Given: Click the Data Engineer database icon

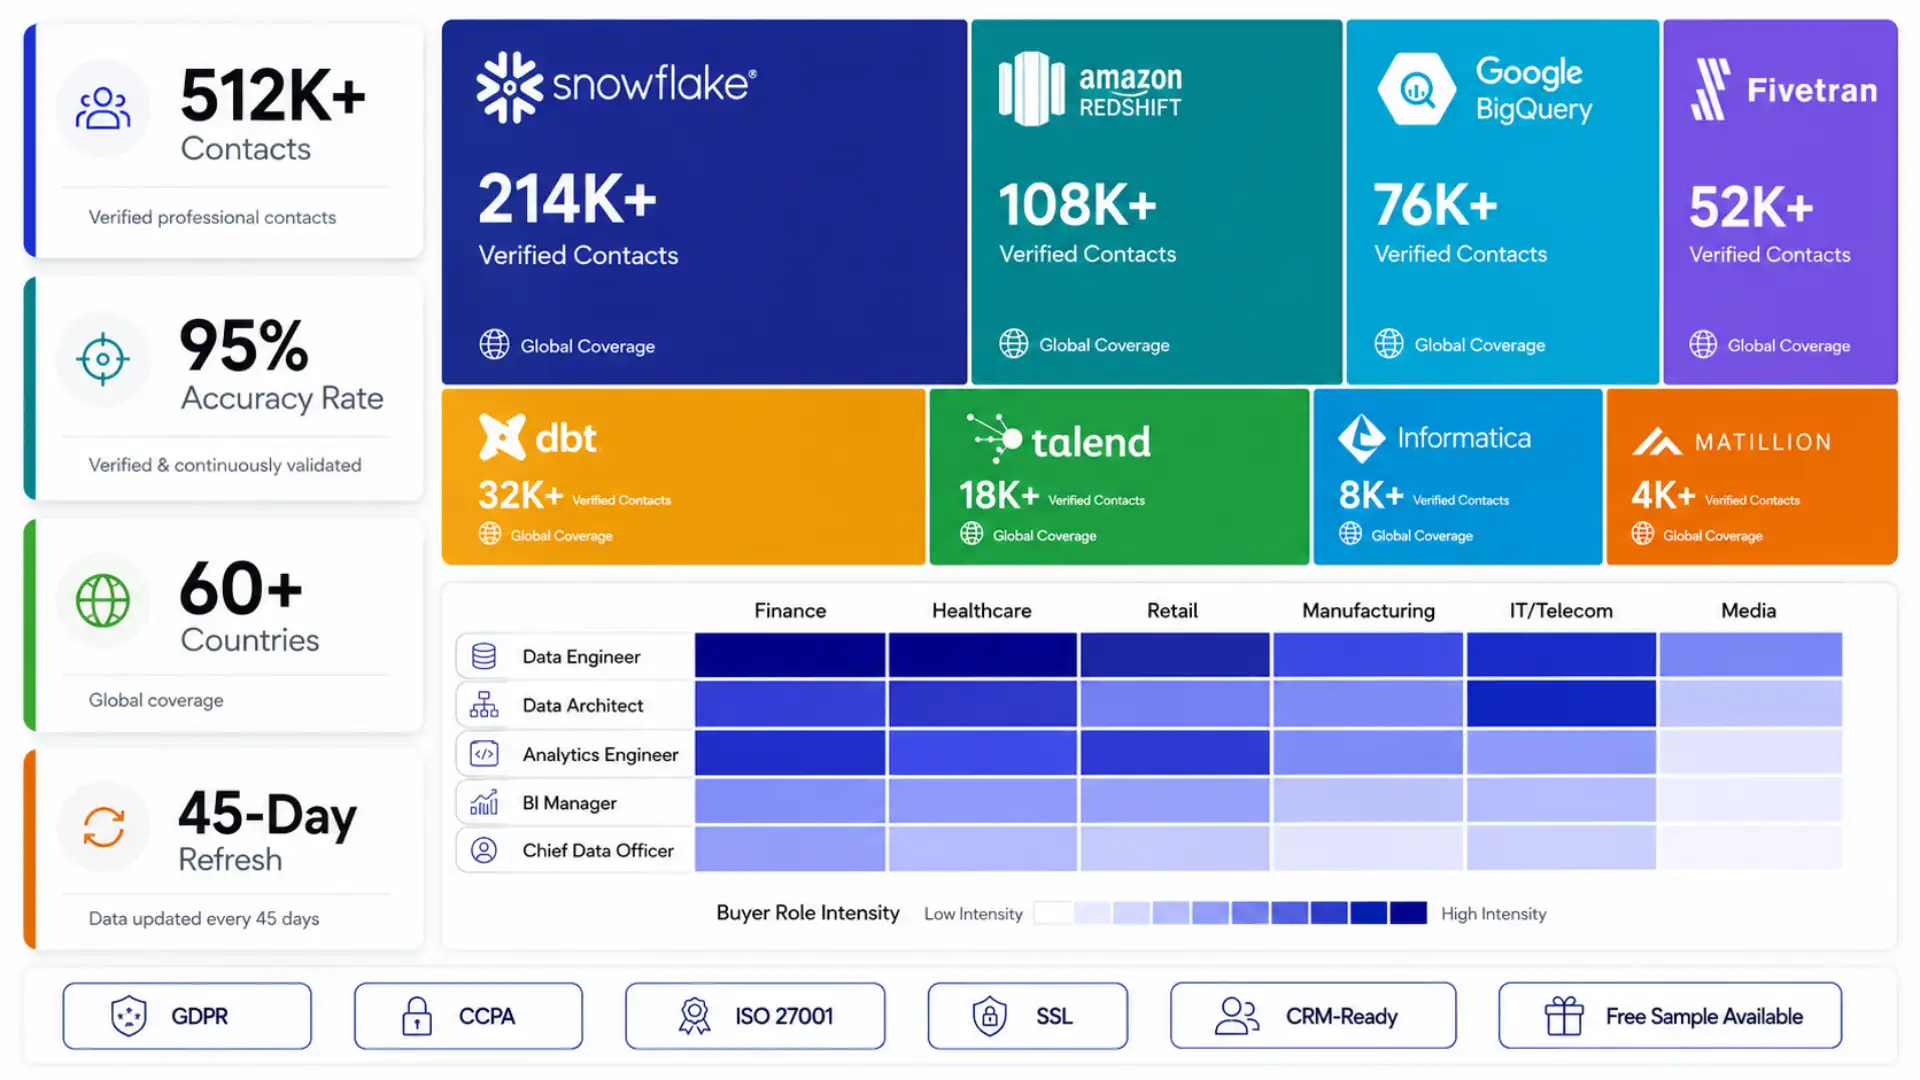Looking at the screenshot, I should [x=484, y=656].
